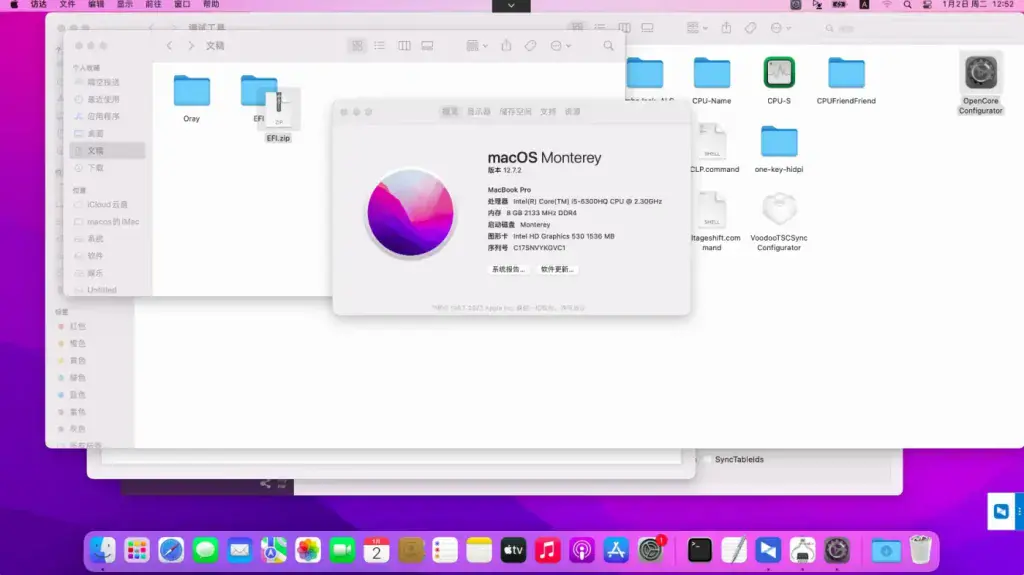Open Safari from the Dock

[x=171, y=550]
